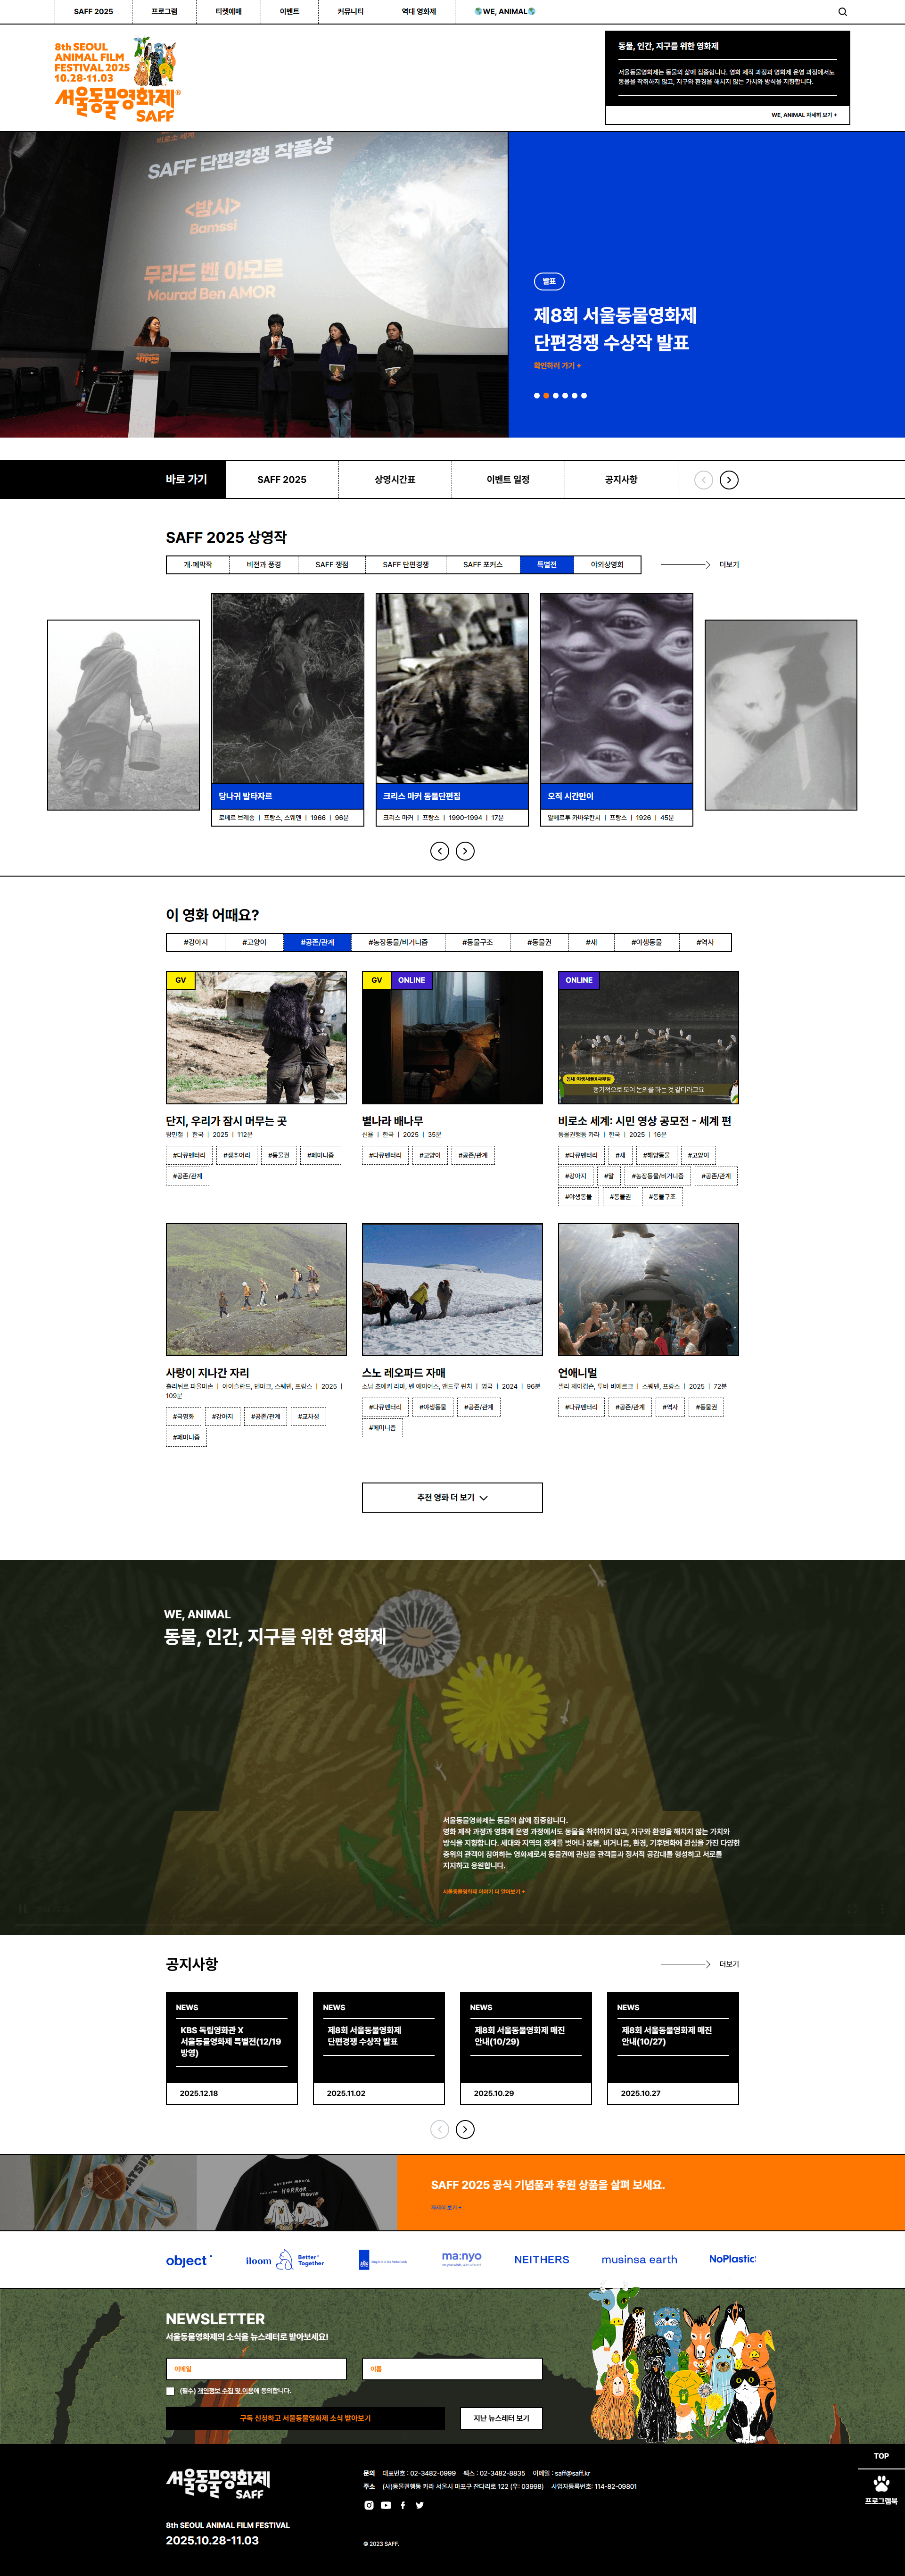The height and width of the screenshot is (2576, 905).
Task: Go to previous notices in 공지사항 carousel
Action: [439, 2129]
